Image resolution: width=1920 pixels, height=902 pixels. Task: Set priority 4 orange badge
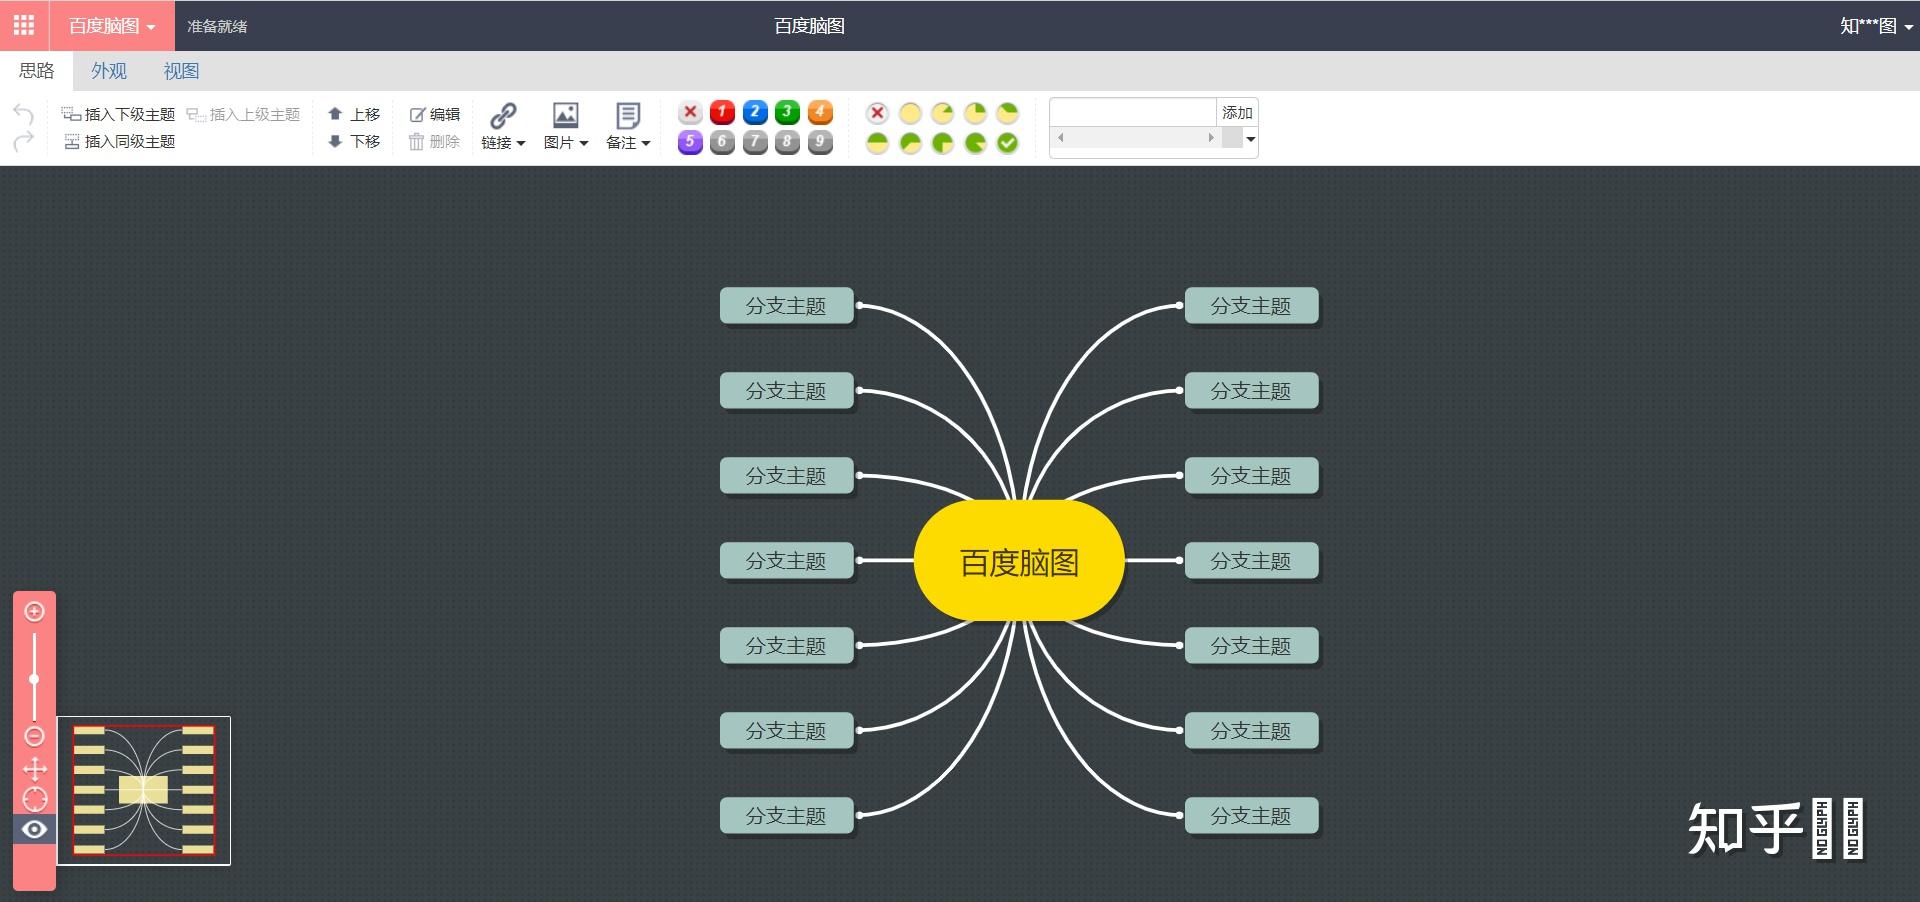coord(820,112)
